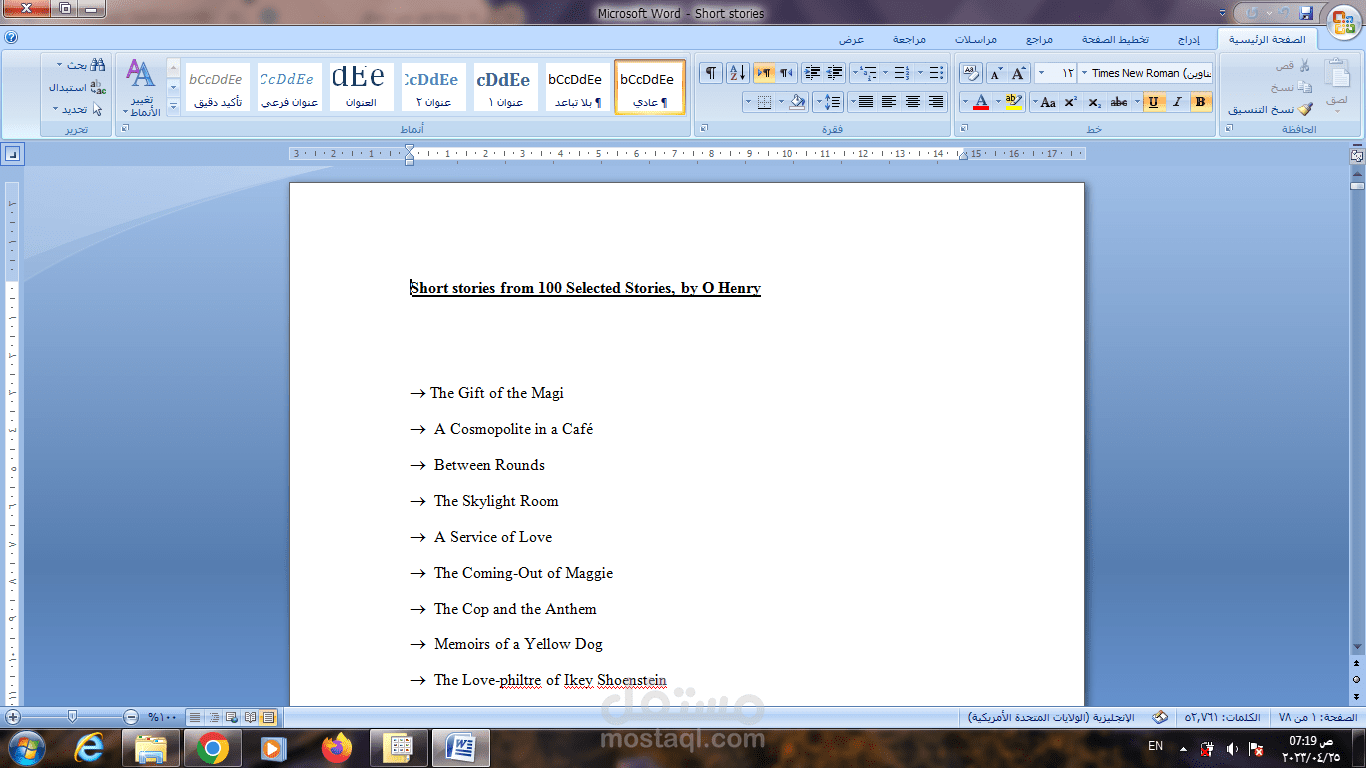Open the Mailings (مراسلات) tab
The image size is (1366, 768).
click(x=974, y=39)
